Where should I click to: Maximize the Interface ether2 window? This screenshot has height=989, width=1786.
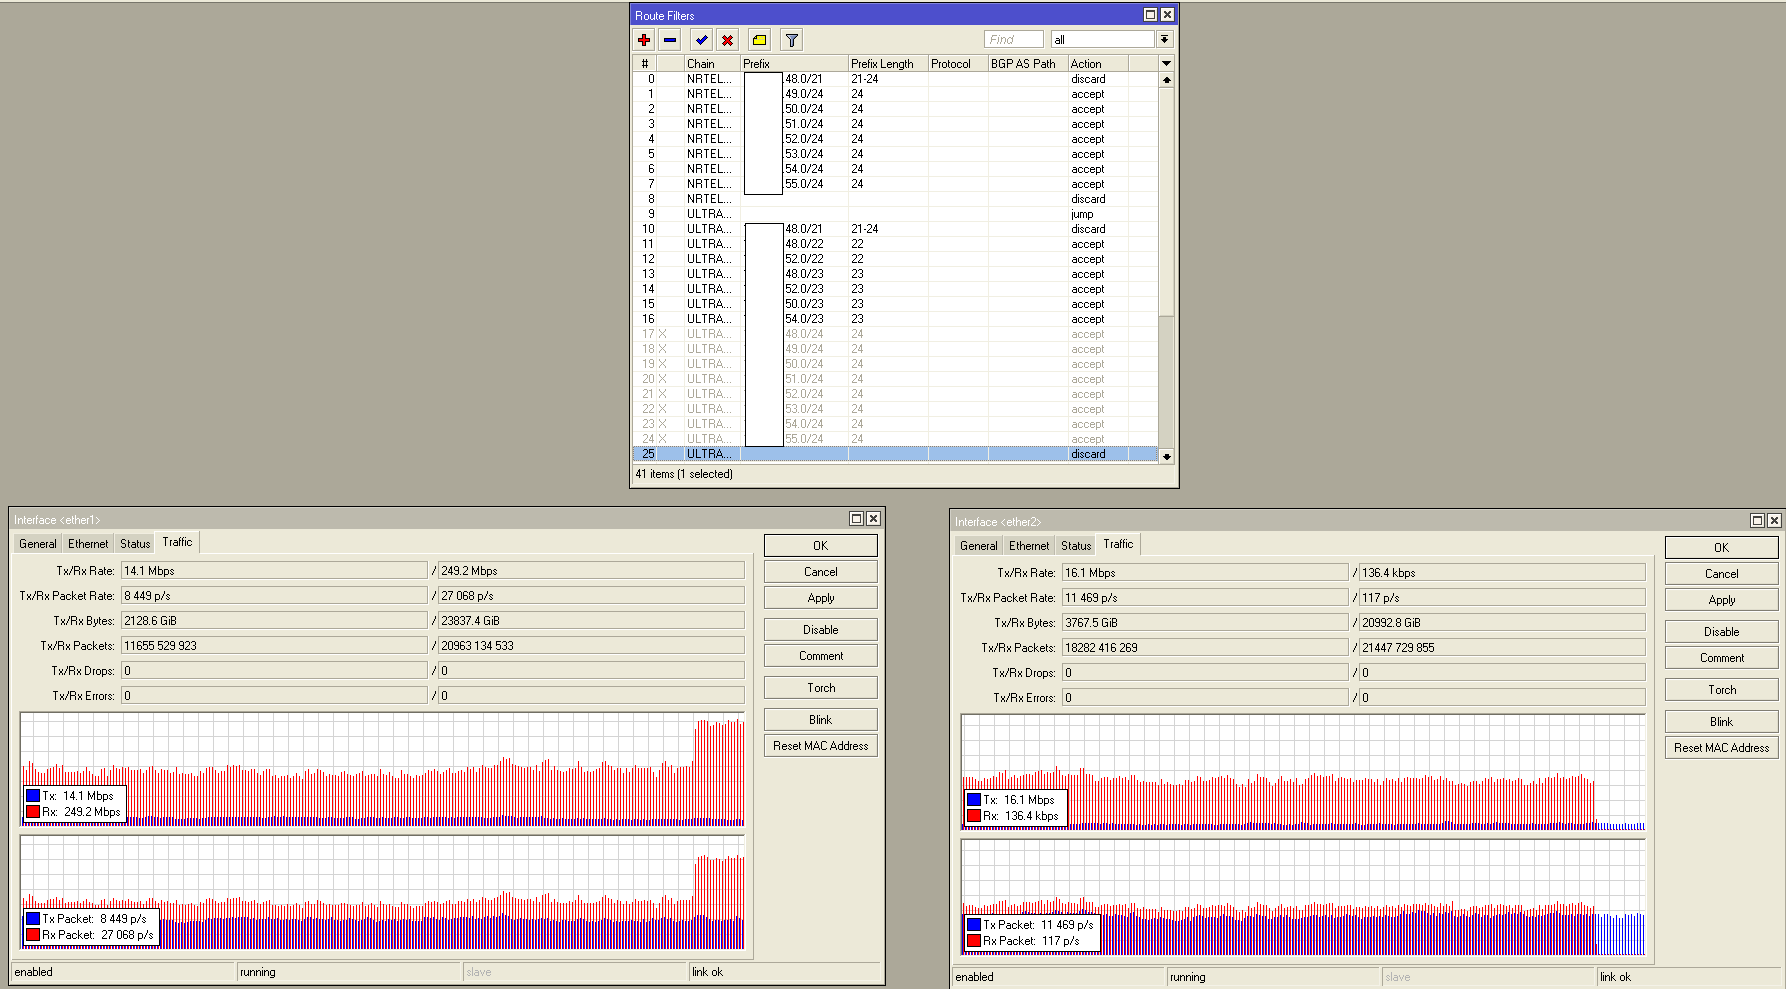[1757, 521]
